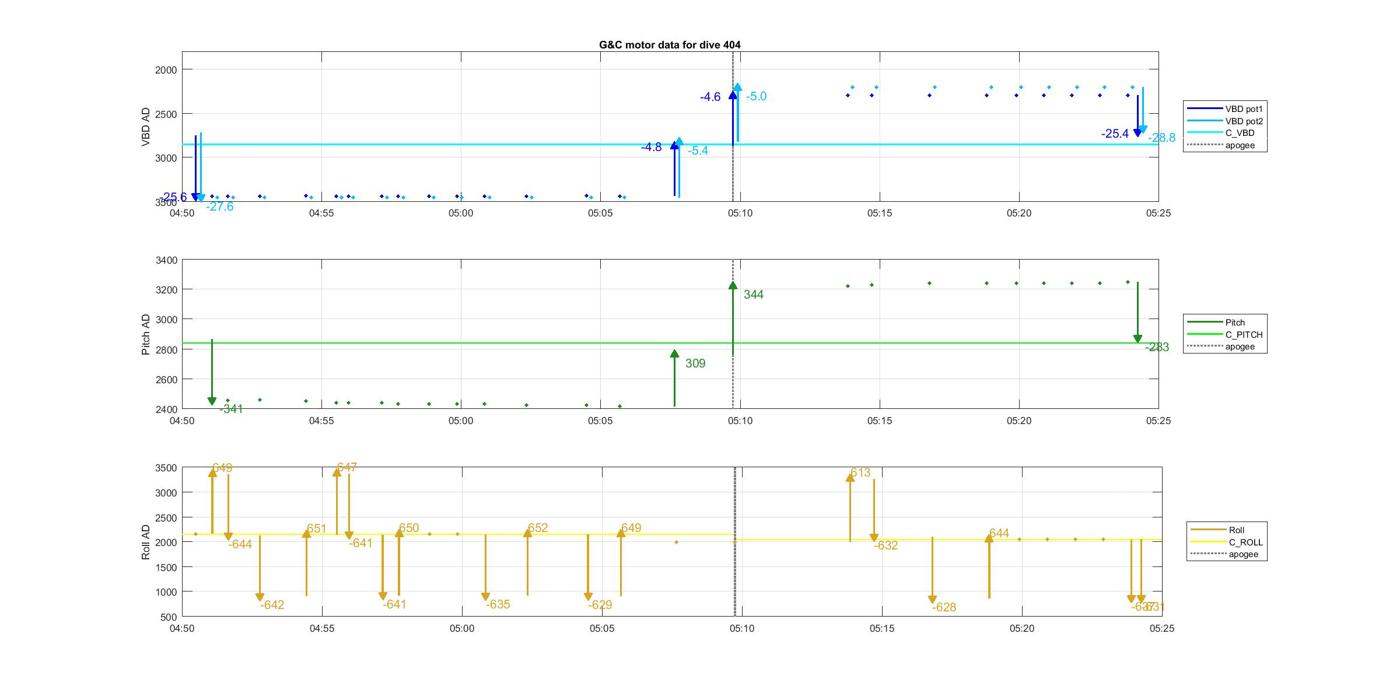Click the '-635' roll data label
The image size is (1400, 693).
(x=498, y=605)
